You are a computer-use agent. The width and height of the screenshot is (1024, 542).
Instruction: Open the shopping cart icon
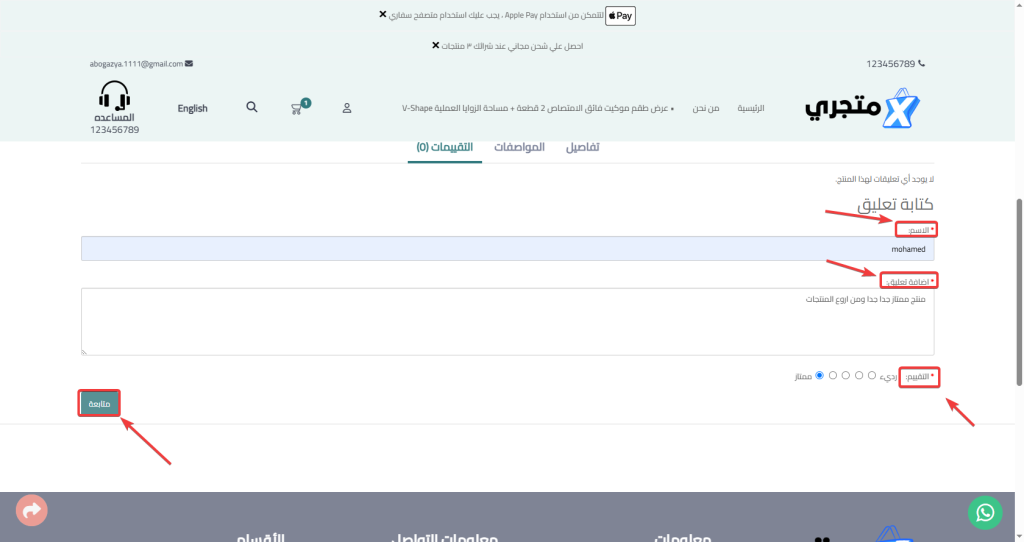(x=297, y=108)
